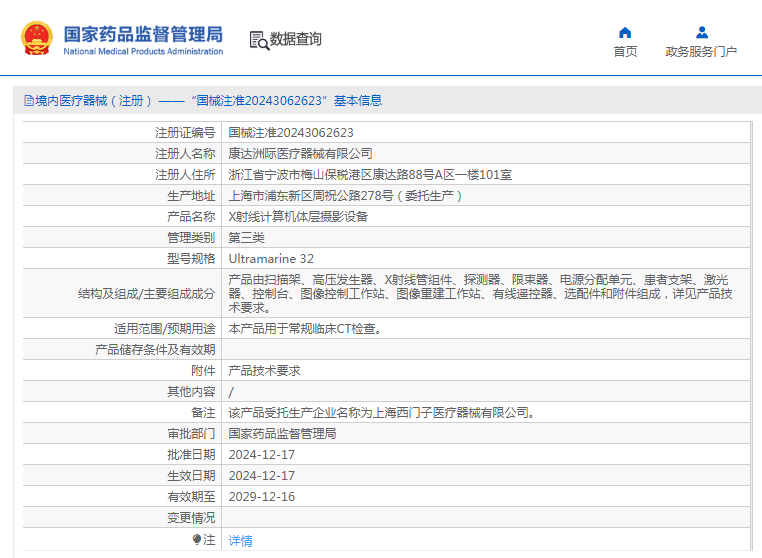Click the 注册证编号 row label
The image size is (762, 558).
pos(185,133)
